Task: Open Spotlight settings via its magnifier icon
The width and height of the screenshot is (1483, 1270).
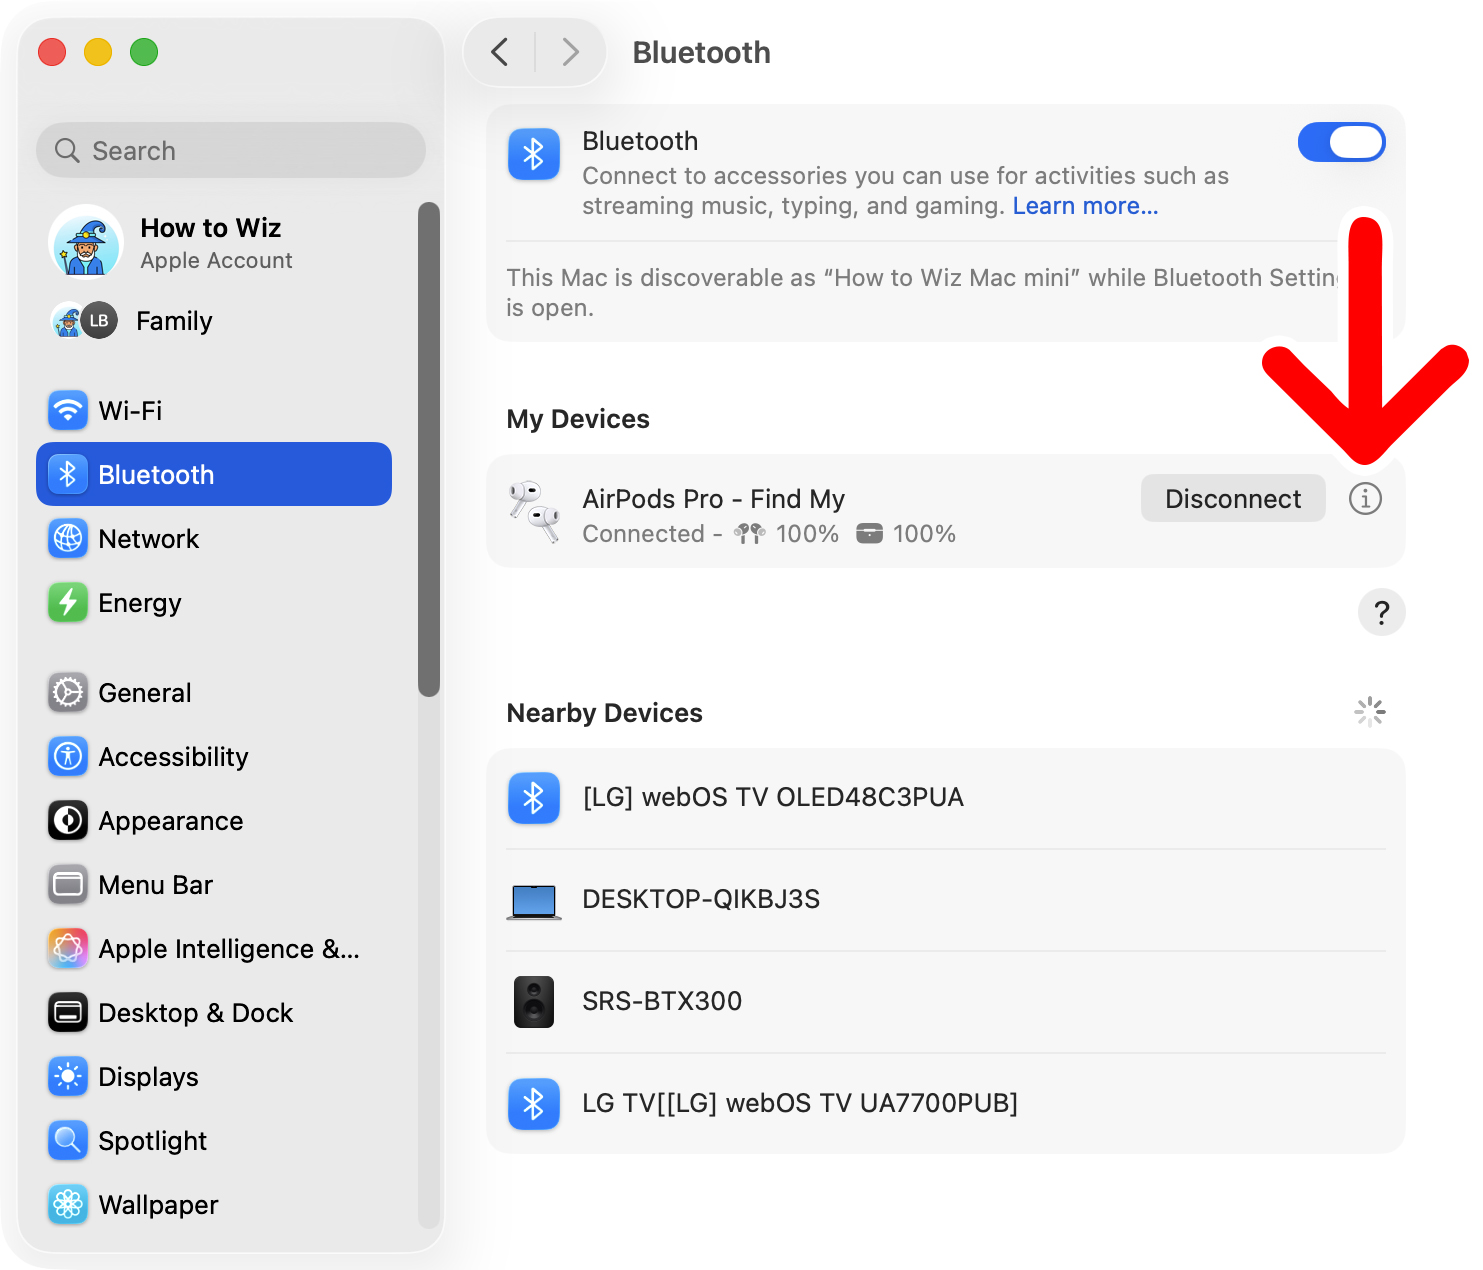Action: pyautogui.click(x=67, y=1140)
